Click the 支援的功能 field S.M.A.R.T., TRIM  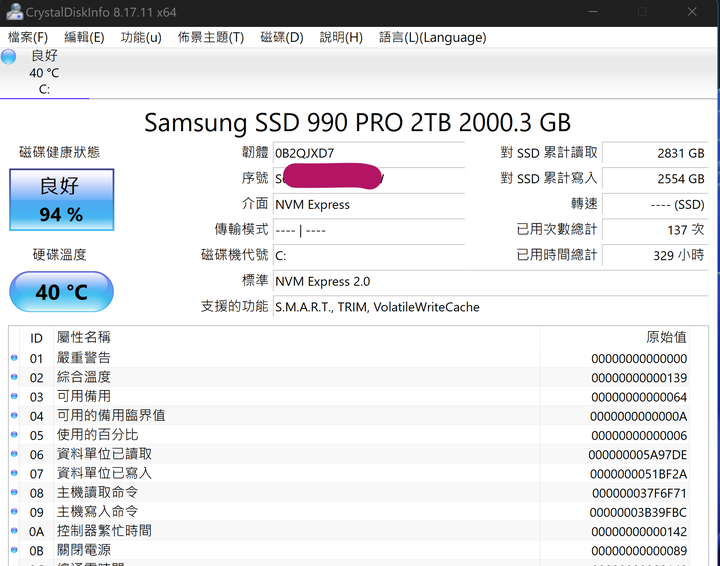[x=490, y=307]
